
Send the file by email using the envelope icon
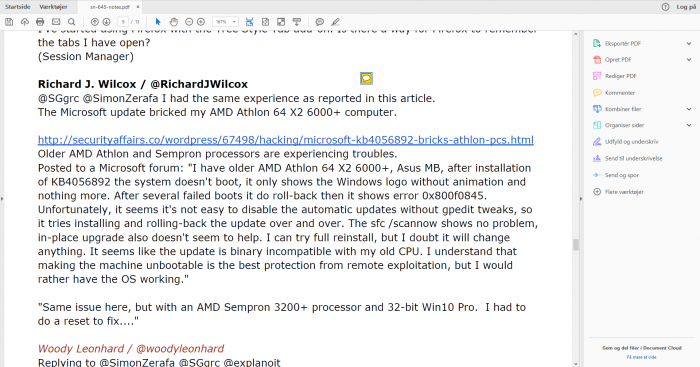[x=56, y=22]
